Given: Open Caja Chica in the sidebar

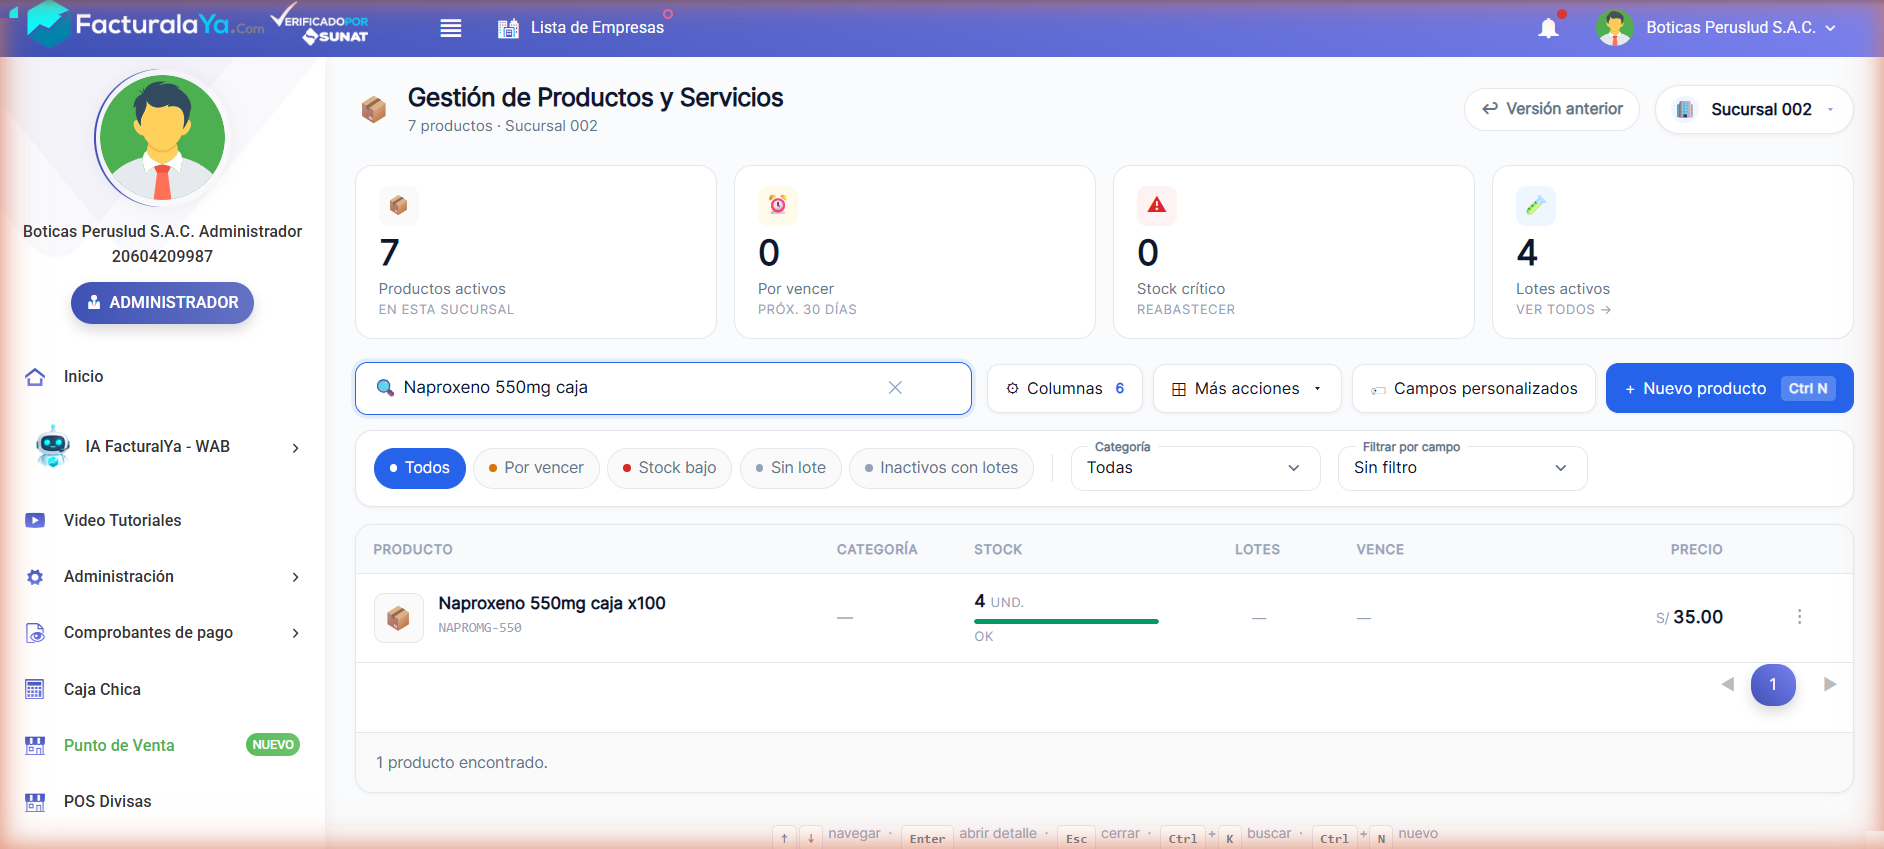Looking at the screenshot, I should tap(102, 689).
